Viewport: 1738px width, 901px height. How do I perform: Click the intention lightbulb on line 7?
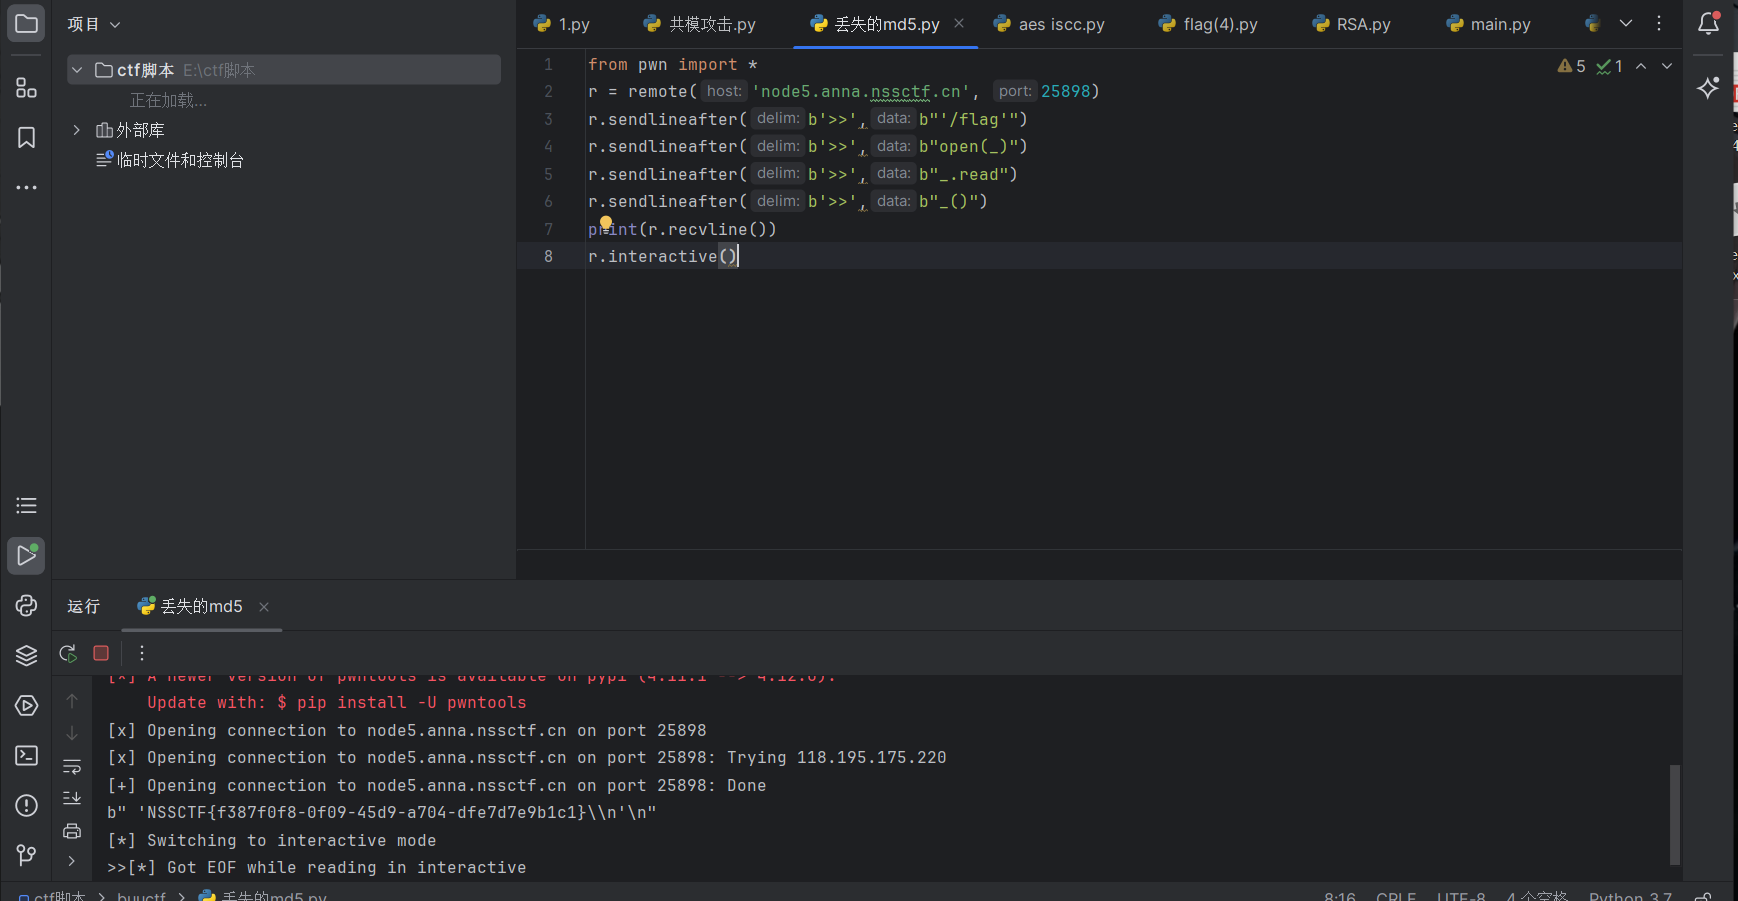[x=605, y=224]
